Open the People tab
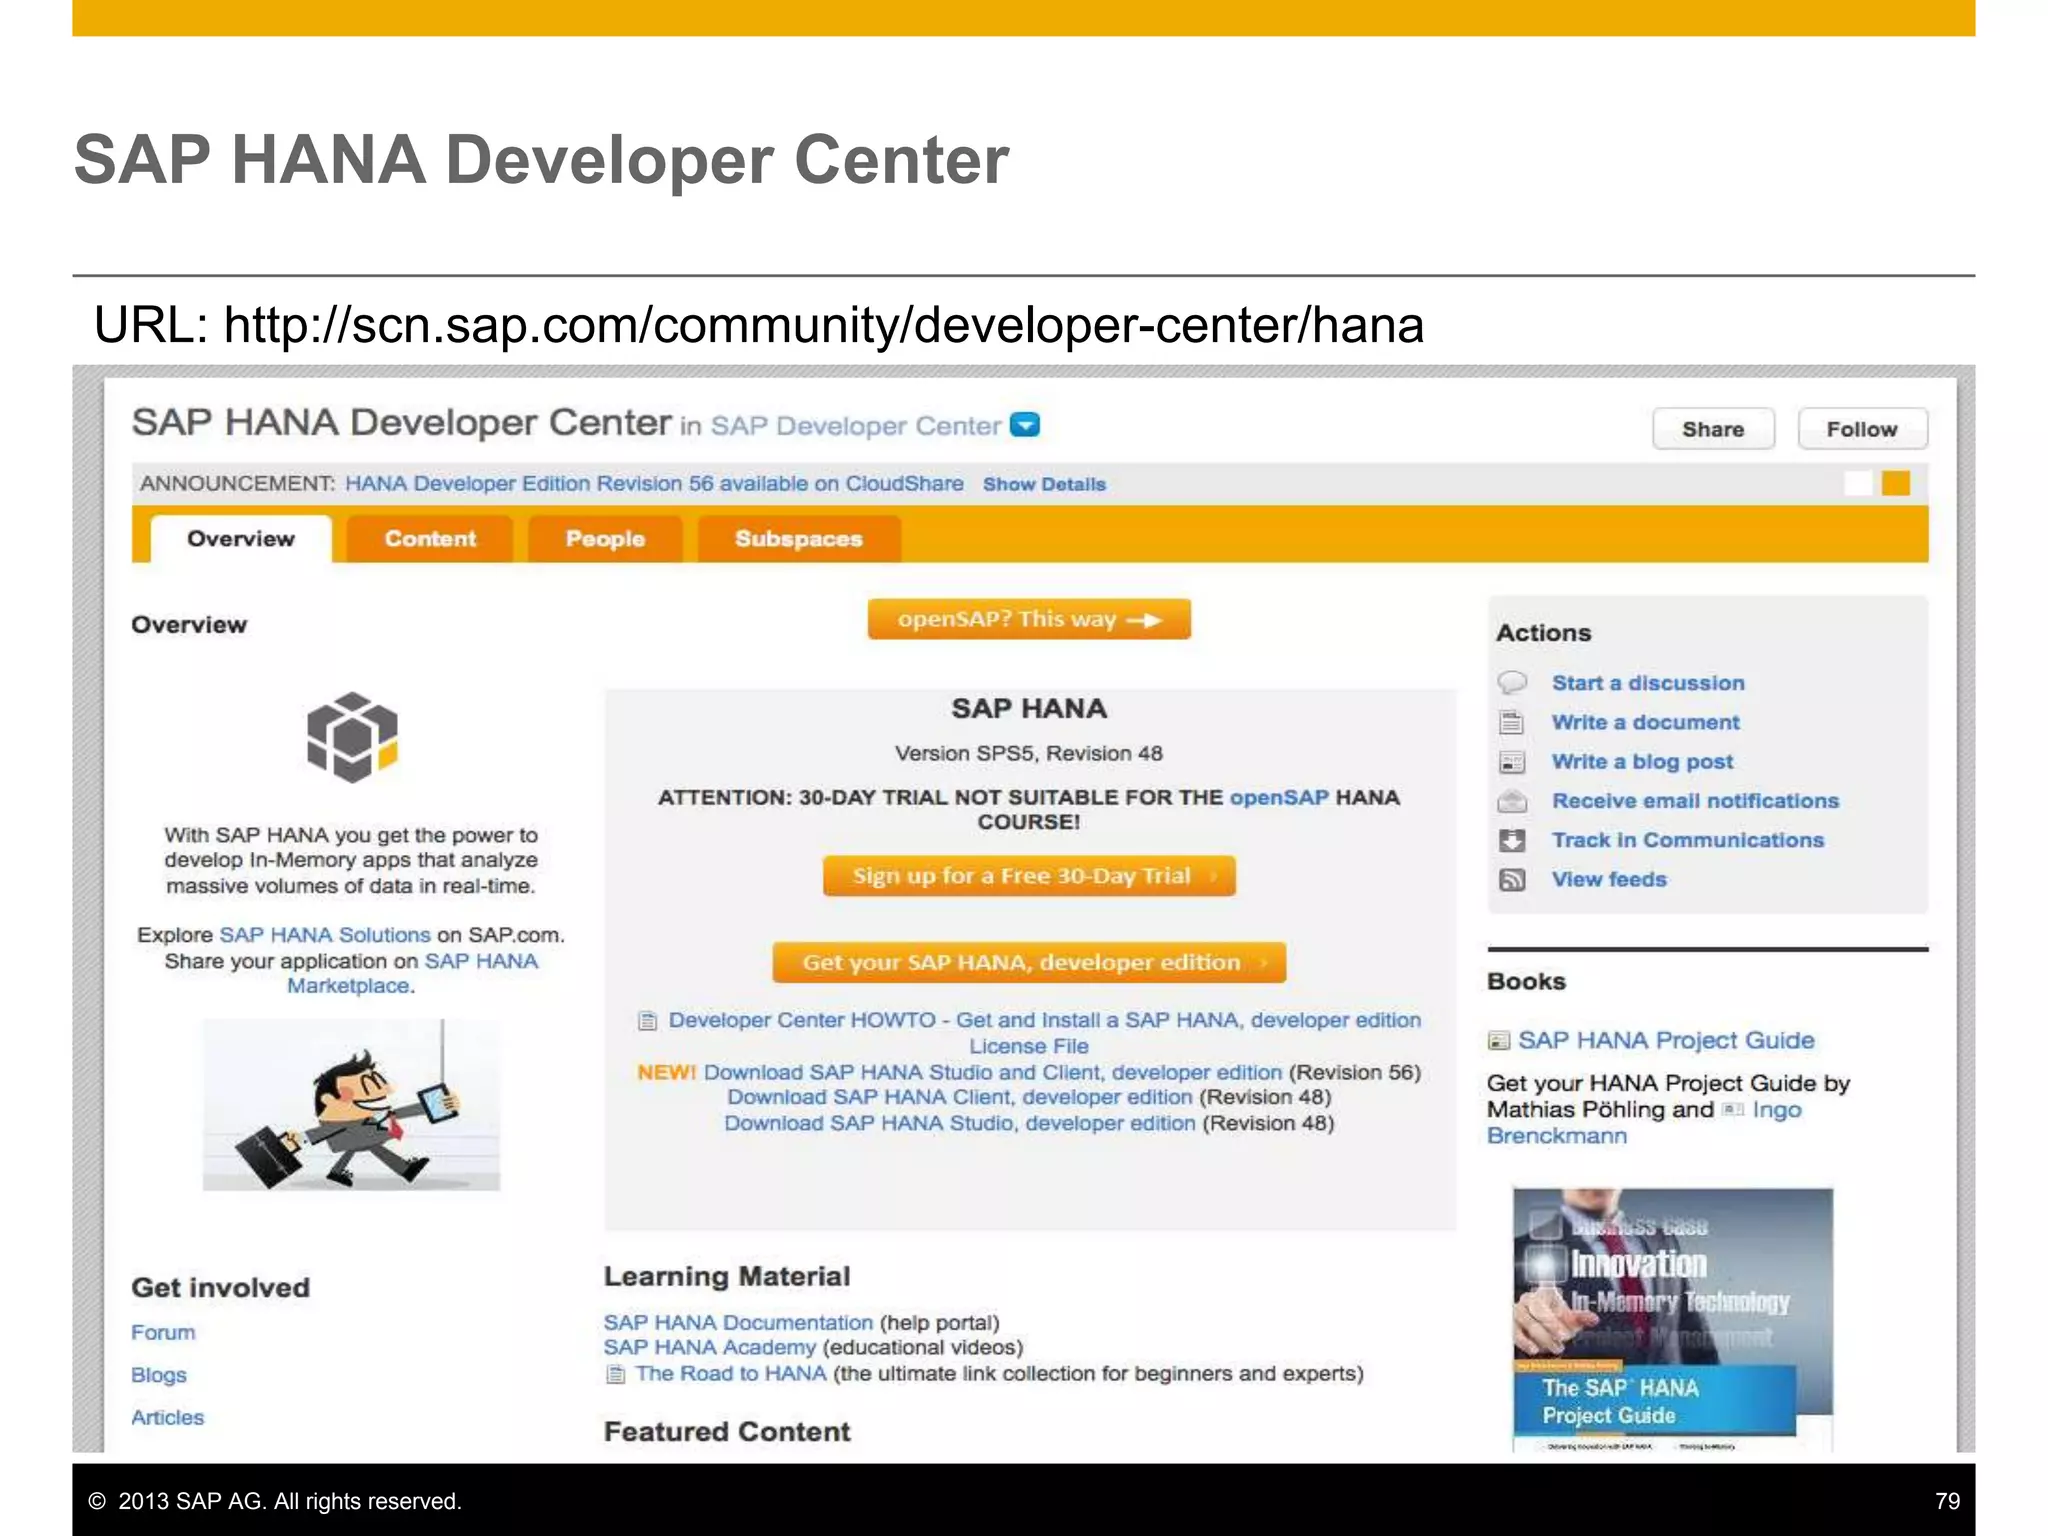Screen dimensions: 2048x1536 pos(605,539)
